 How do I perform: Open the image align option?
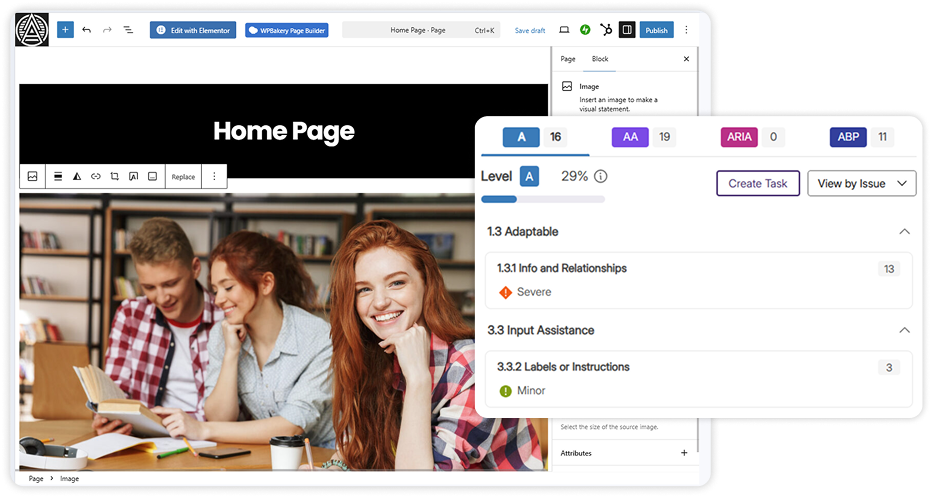click(58, 176)
